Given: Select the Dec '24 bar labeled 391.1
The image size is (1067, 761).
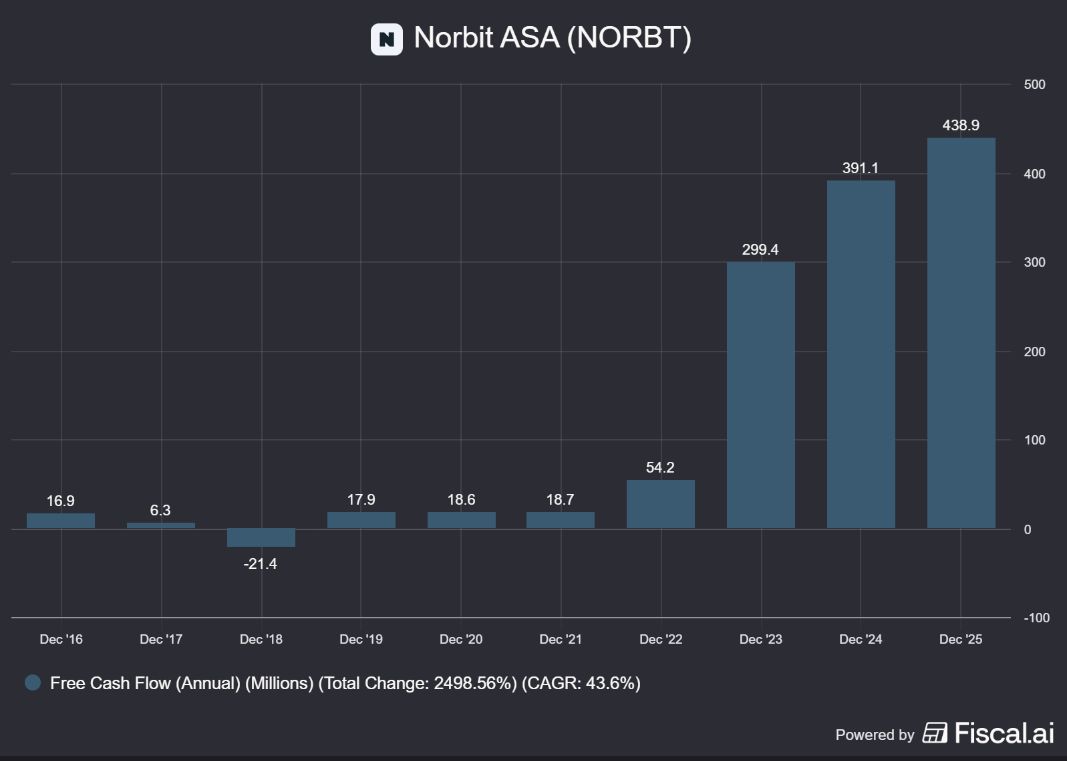Looking at the screenshot, I should [861, 355].
